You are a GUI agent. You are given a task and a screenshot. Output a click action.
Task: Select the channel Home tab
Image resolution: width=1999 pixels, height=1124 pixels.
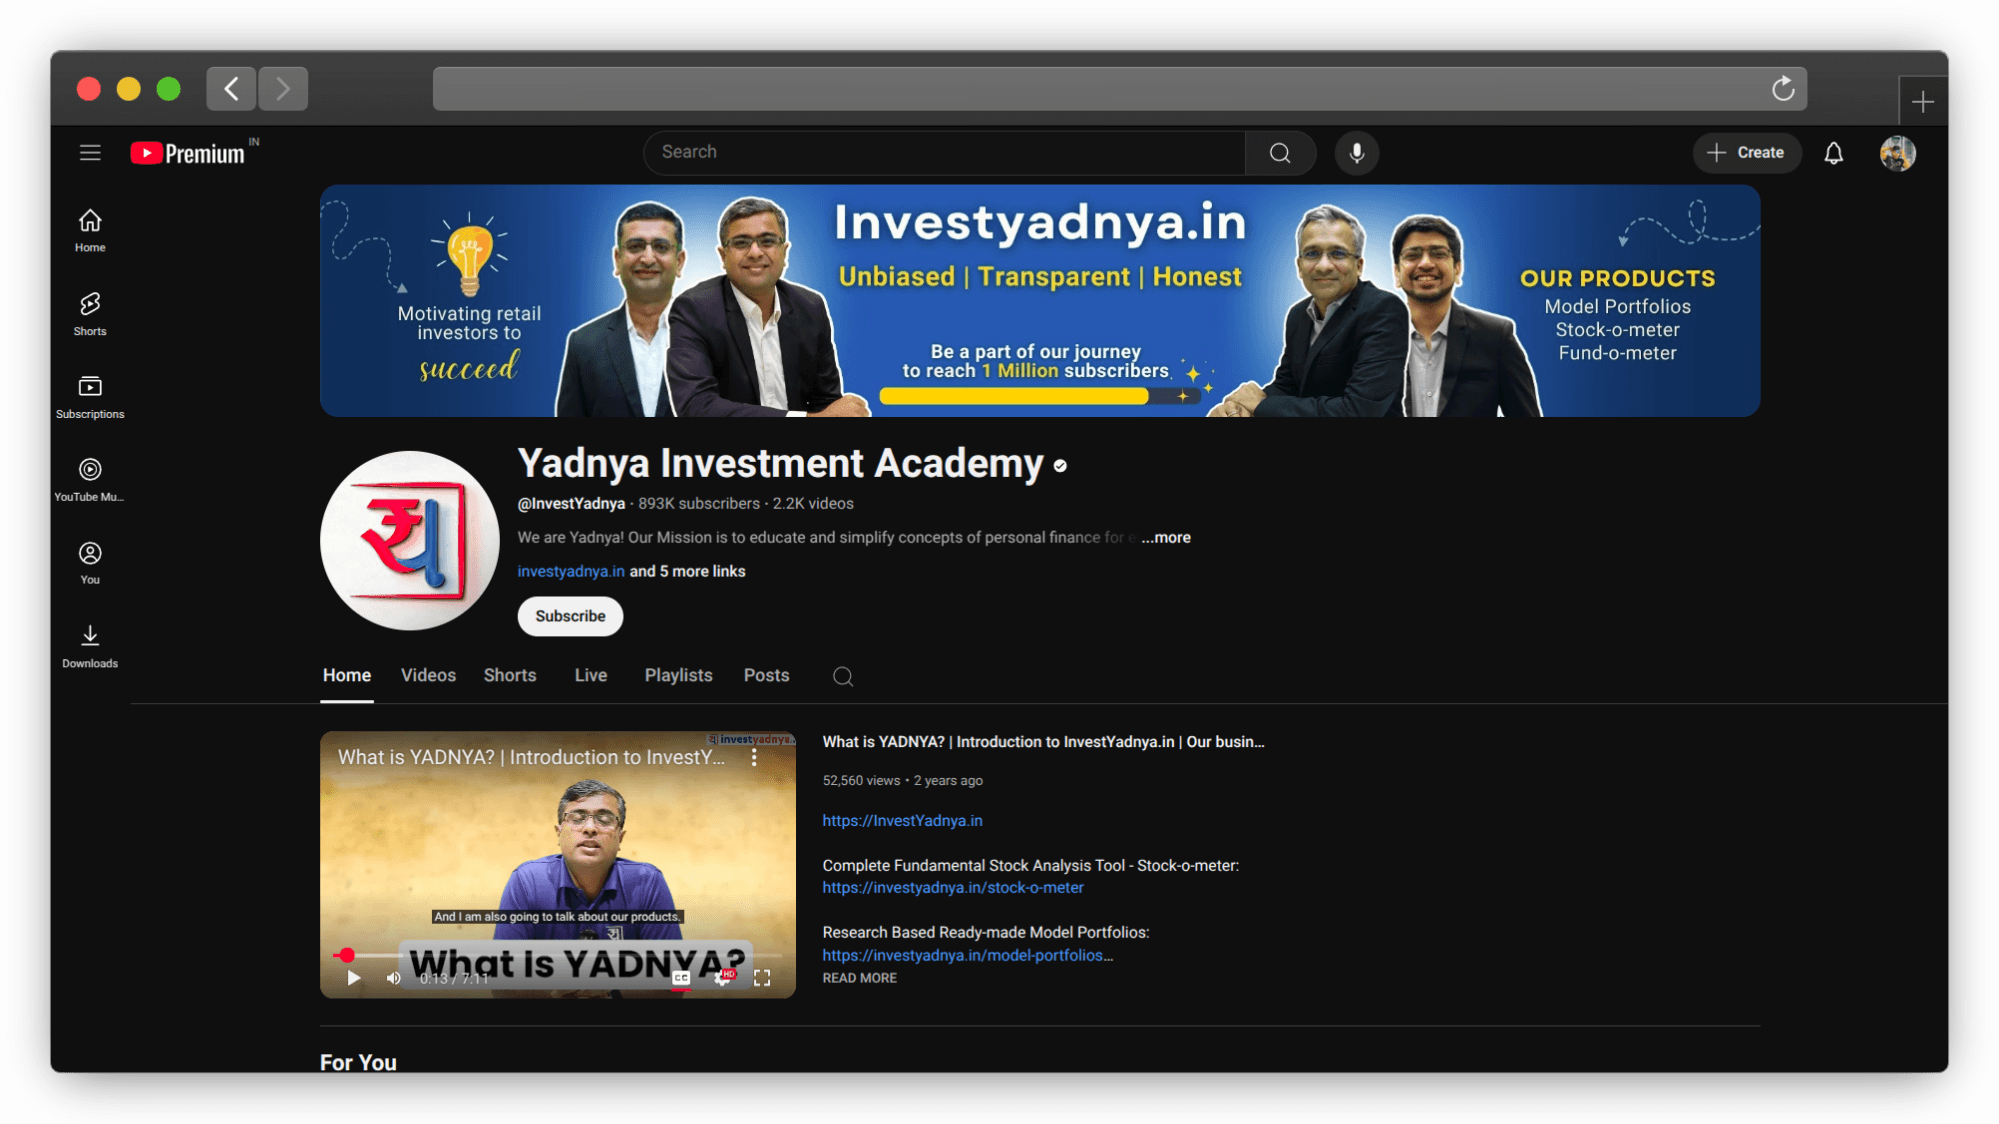(x=347, y=676)
